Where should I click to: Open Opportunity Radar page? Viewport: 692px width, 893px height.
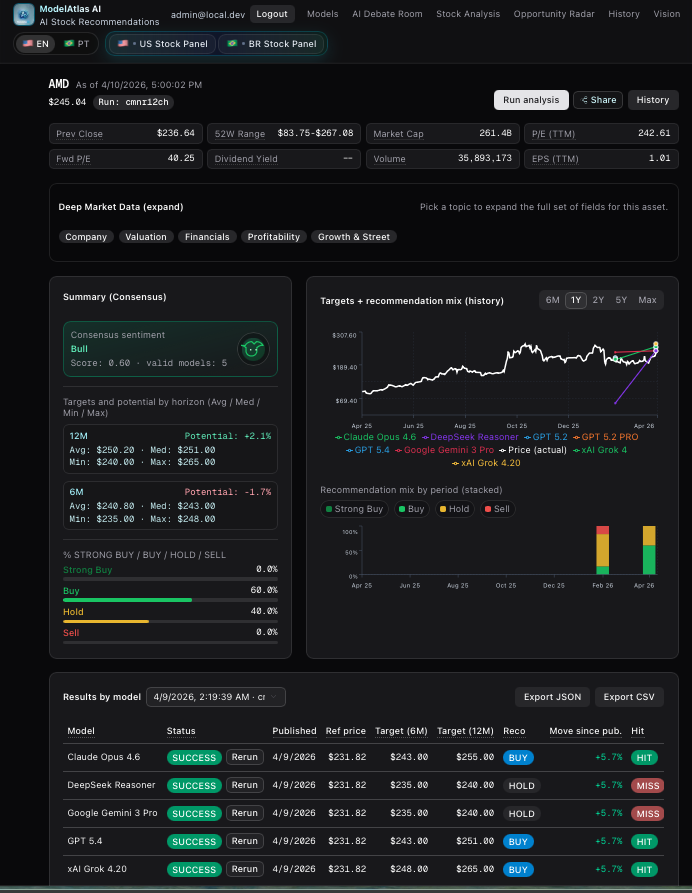(x=554, y=14)
